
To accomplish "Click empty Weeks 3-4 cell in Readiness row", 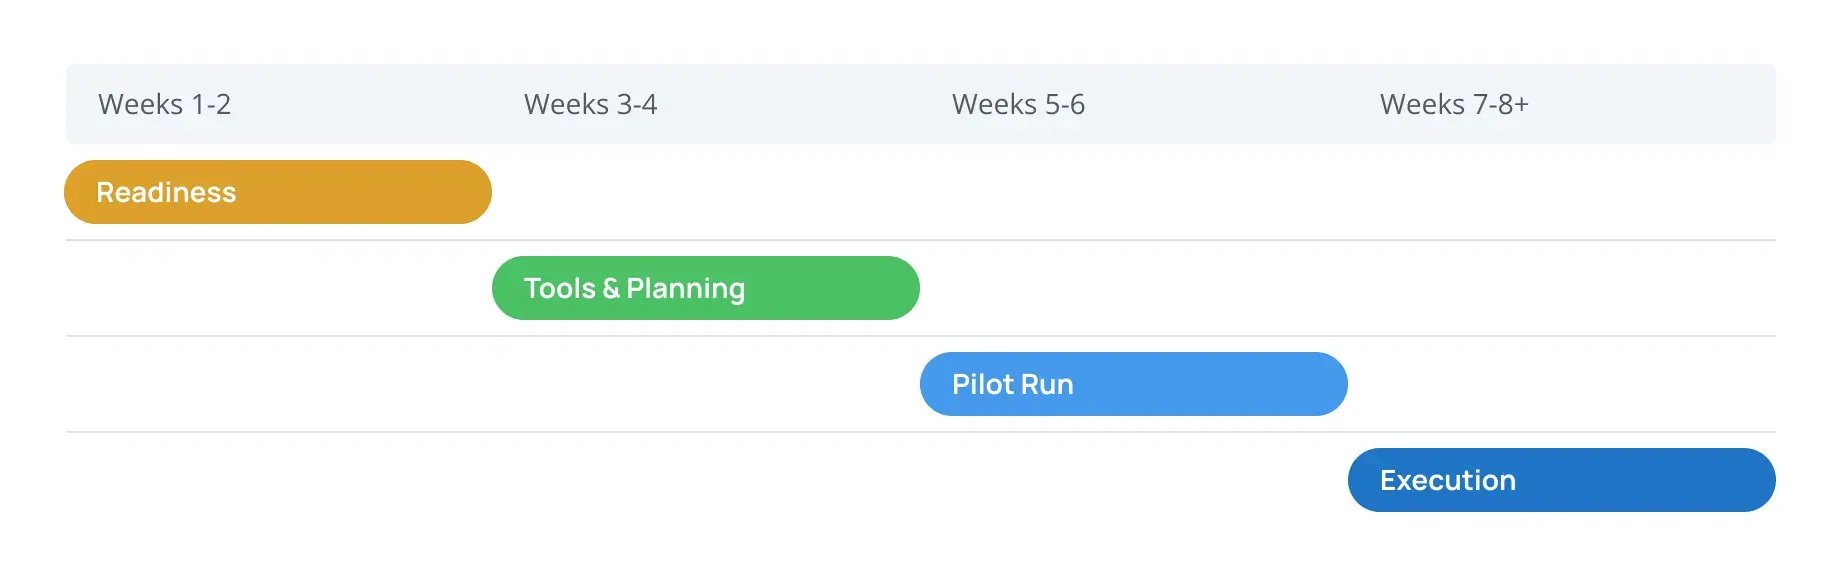I will point(706,192).
